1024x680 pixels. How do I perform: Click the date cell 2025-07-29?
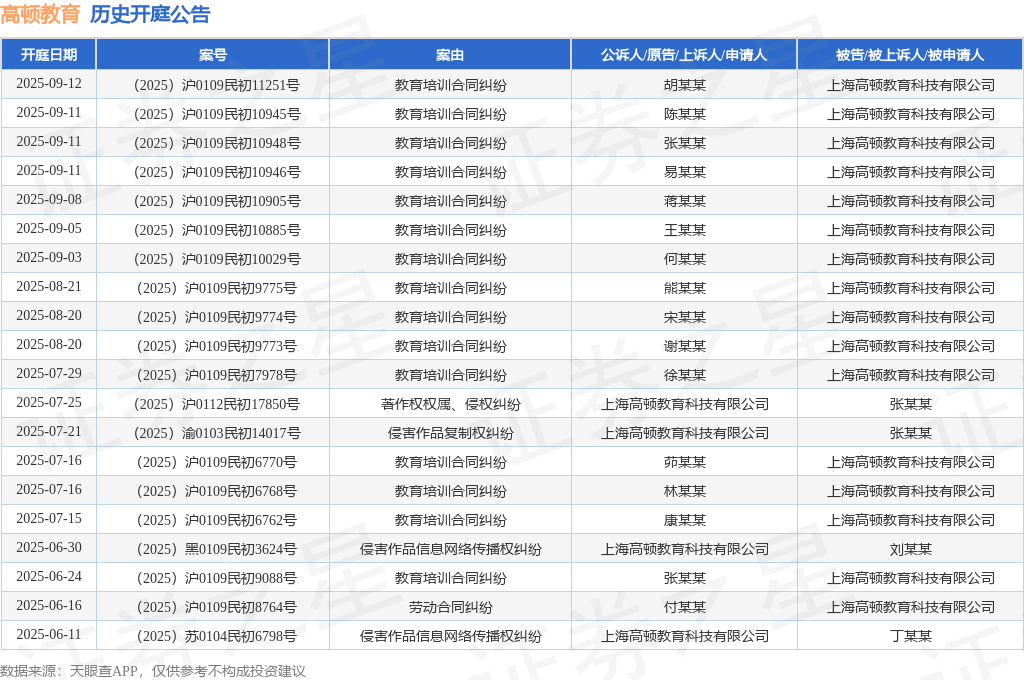49,374
